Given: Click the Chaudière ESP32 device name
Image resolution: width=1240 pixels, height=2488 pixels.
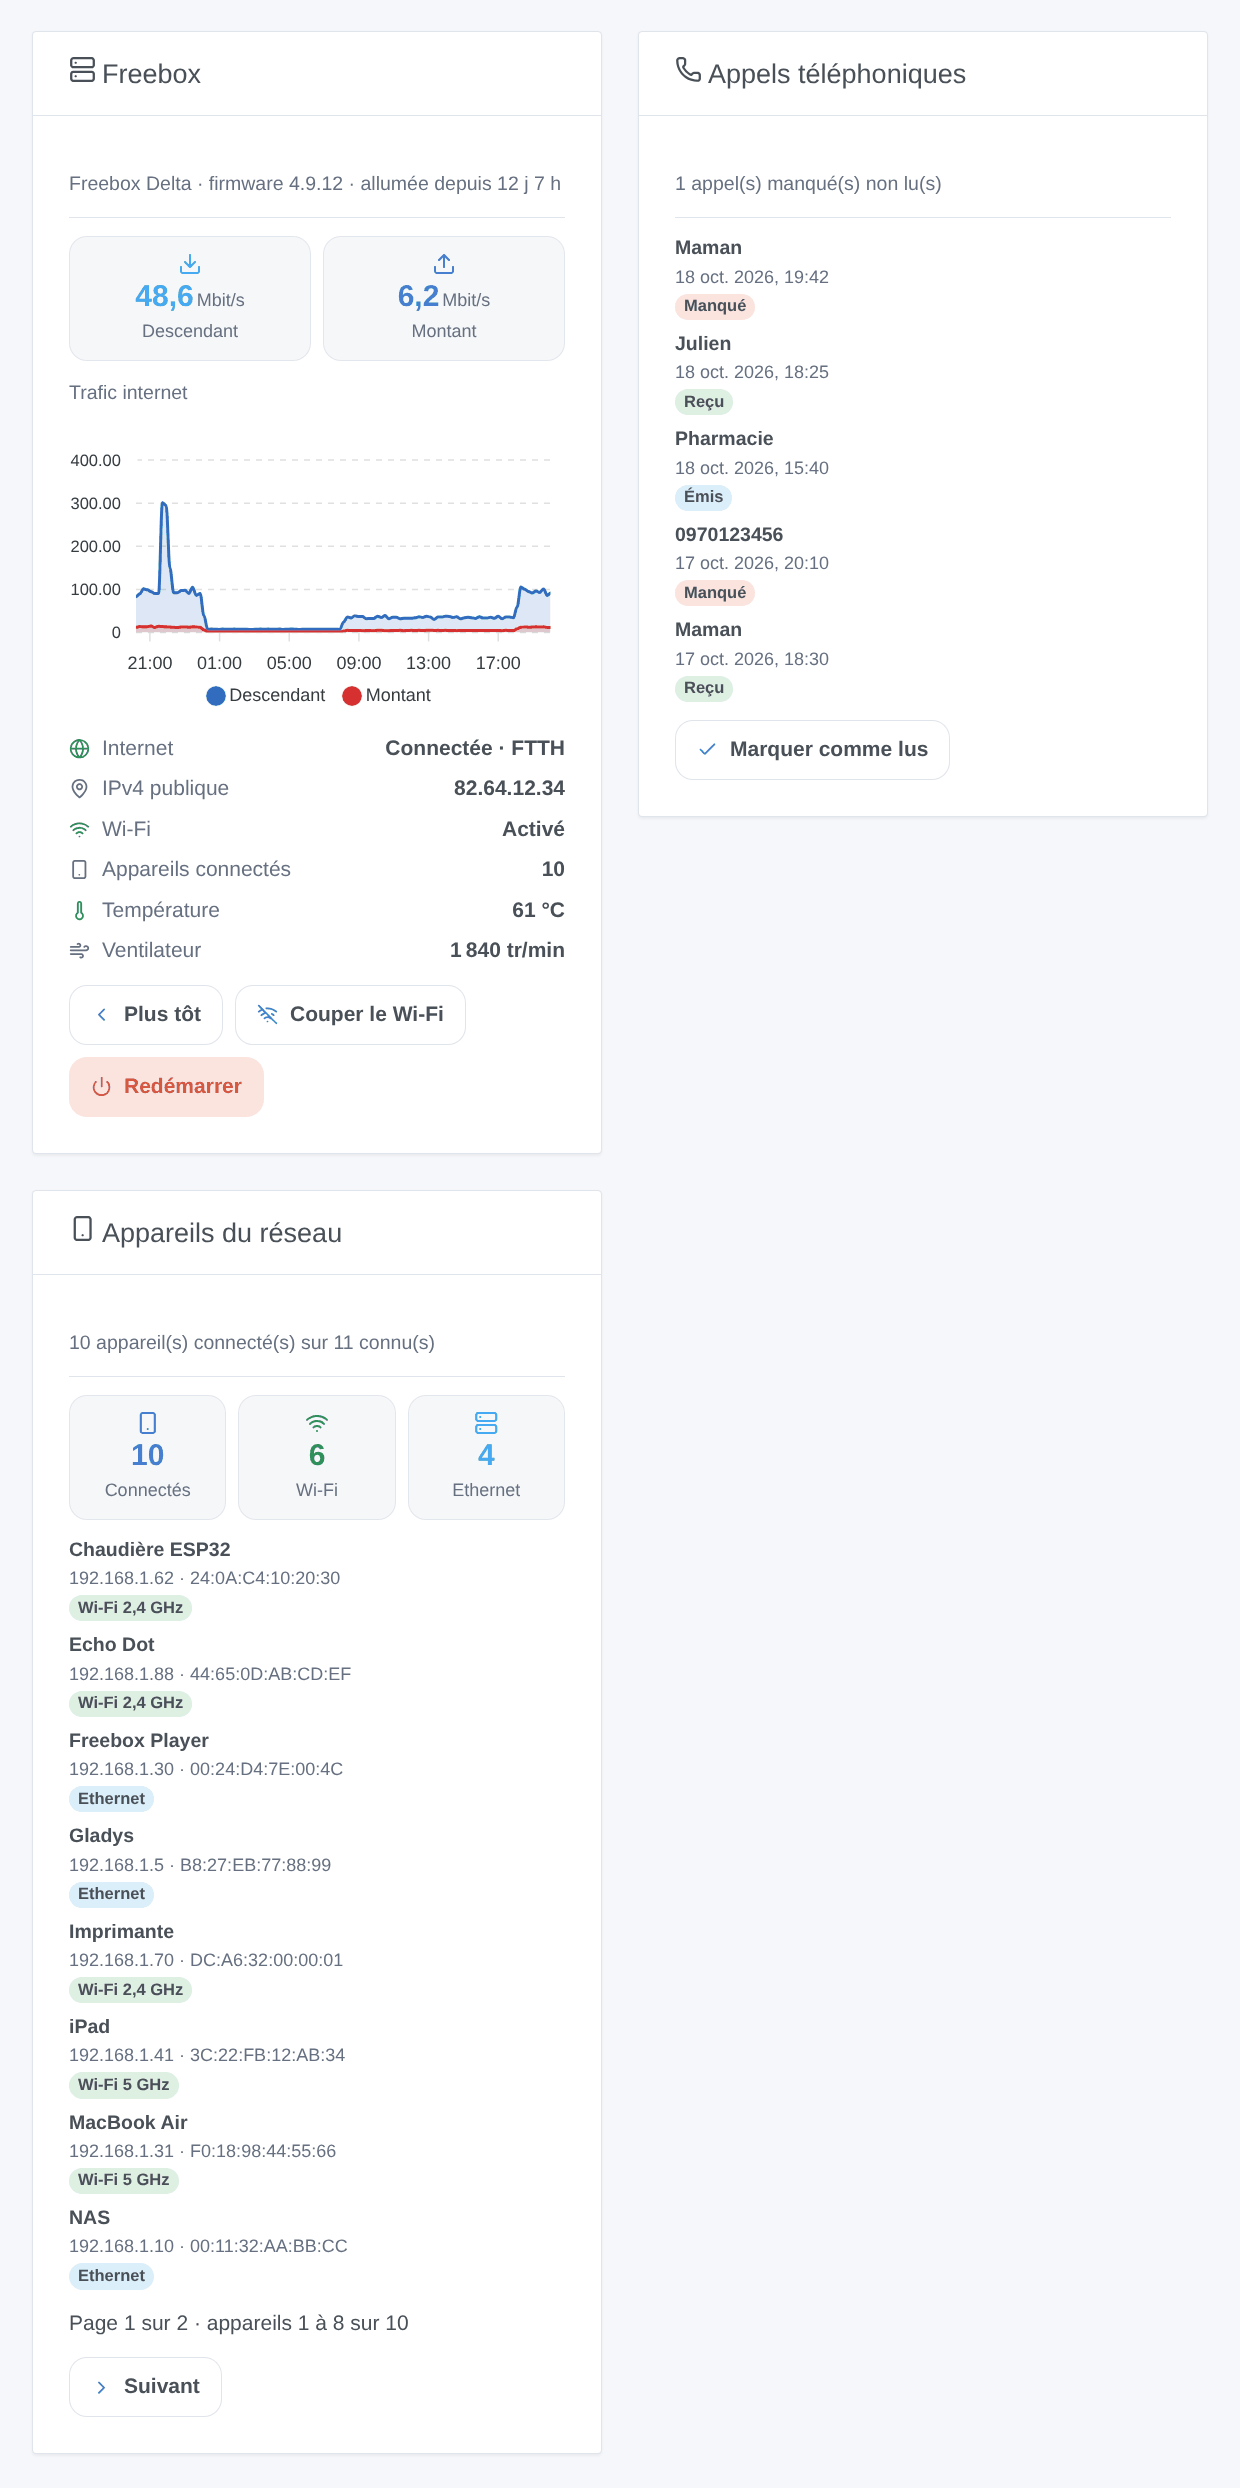Looking at the screenshot, I should pyautogui.click(x=150, y=1549).
